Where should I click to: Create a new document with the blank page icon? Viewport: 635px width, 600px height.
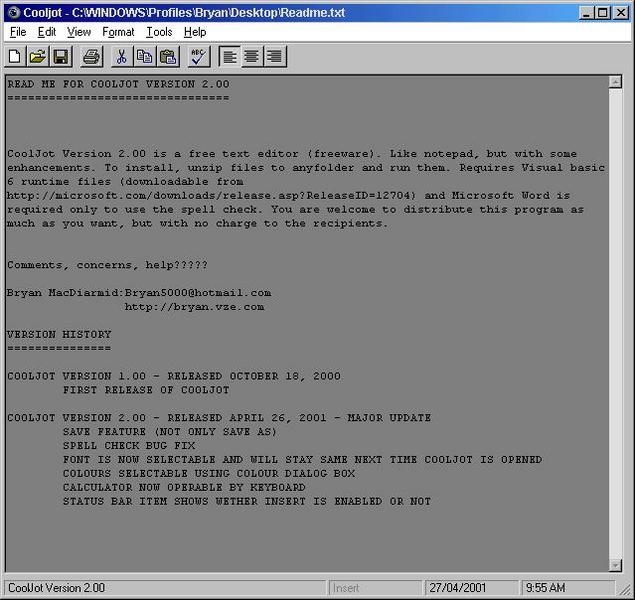[15, 56]
